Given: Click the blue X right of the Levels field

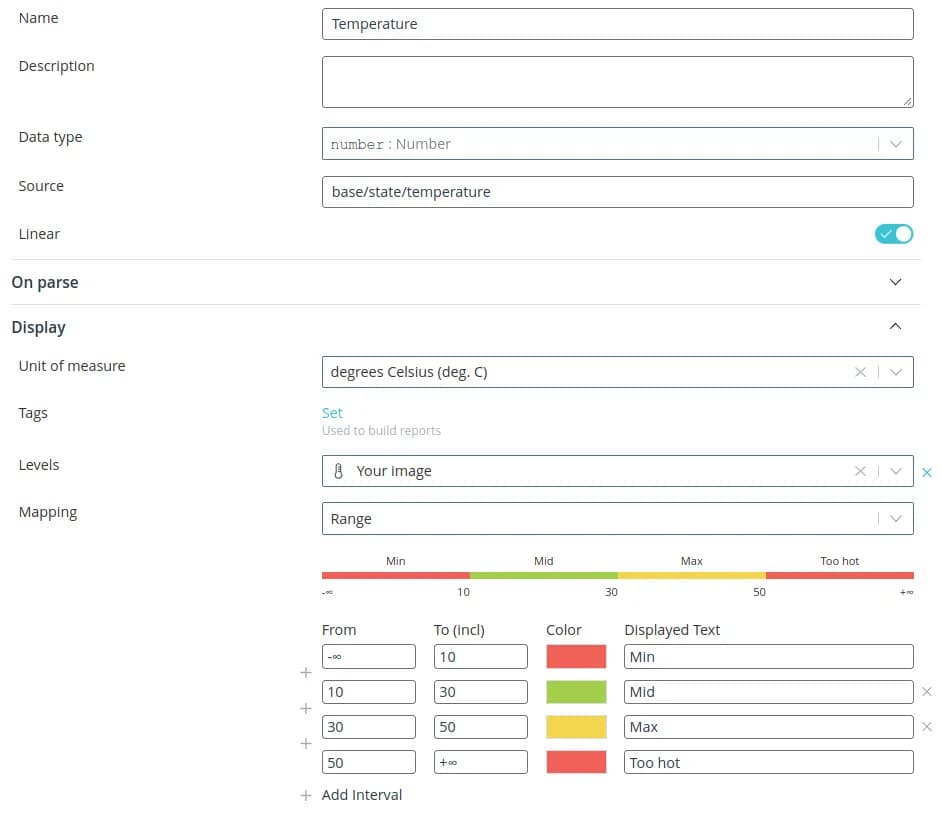Looking at the screenshot, I should [926, 472].
